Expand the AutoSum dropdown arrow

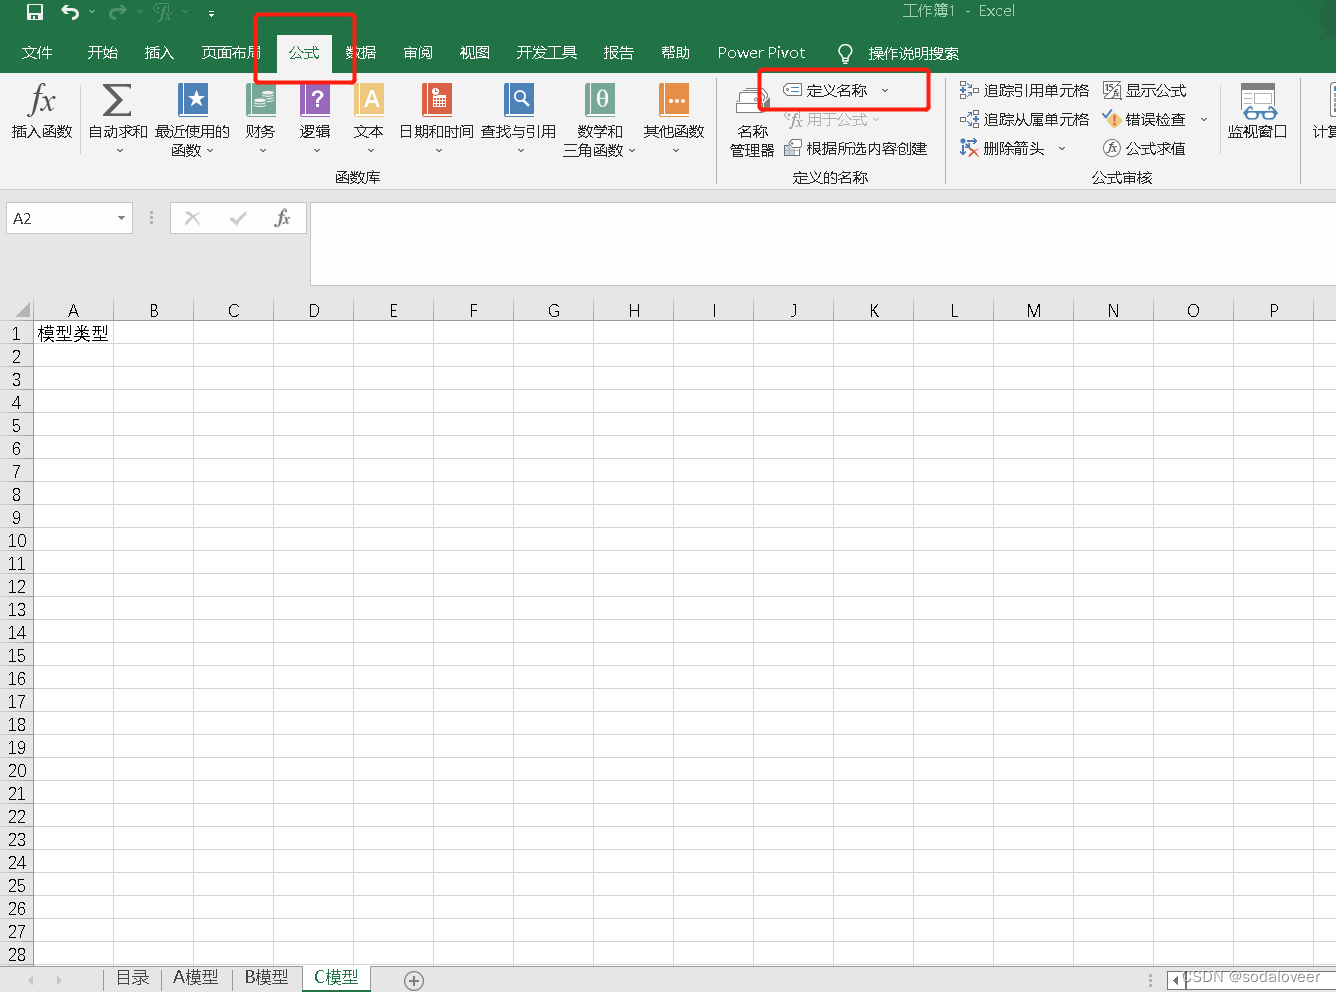119,151
